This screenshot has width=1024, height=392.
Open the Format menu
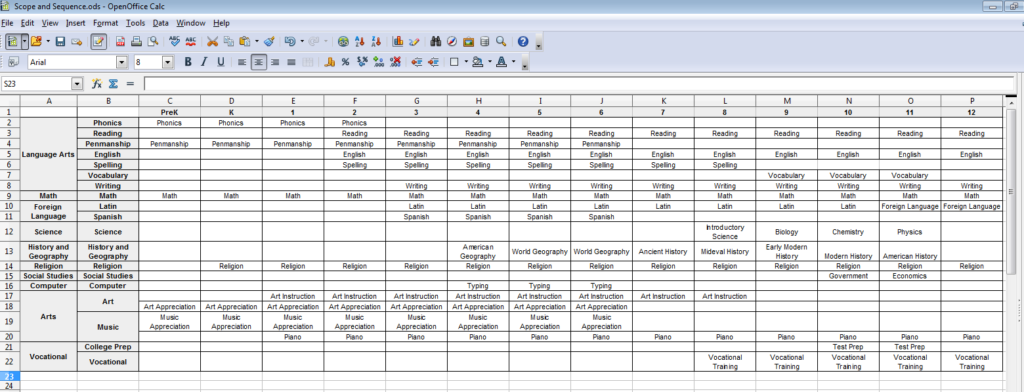[x=106, y=23]
